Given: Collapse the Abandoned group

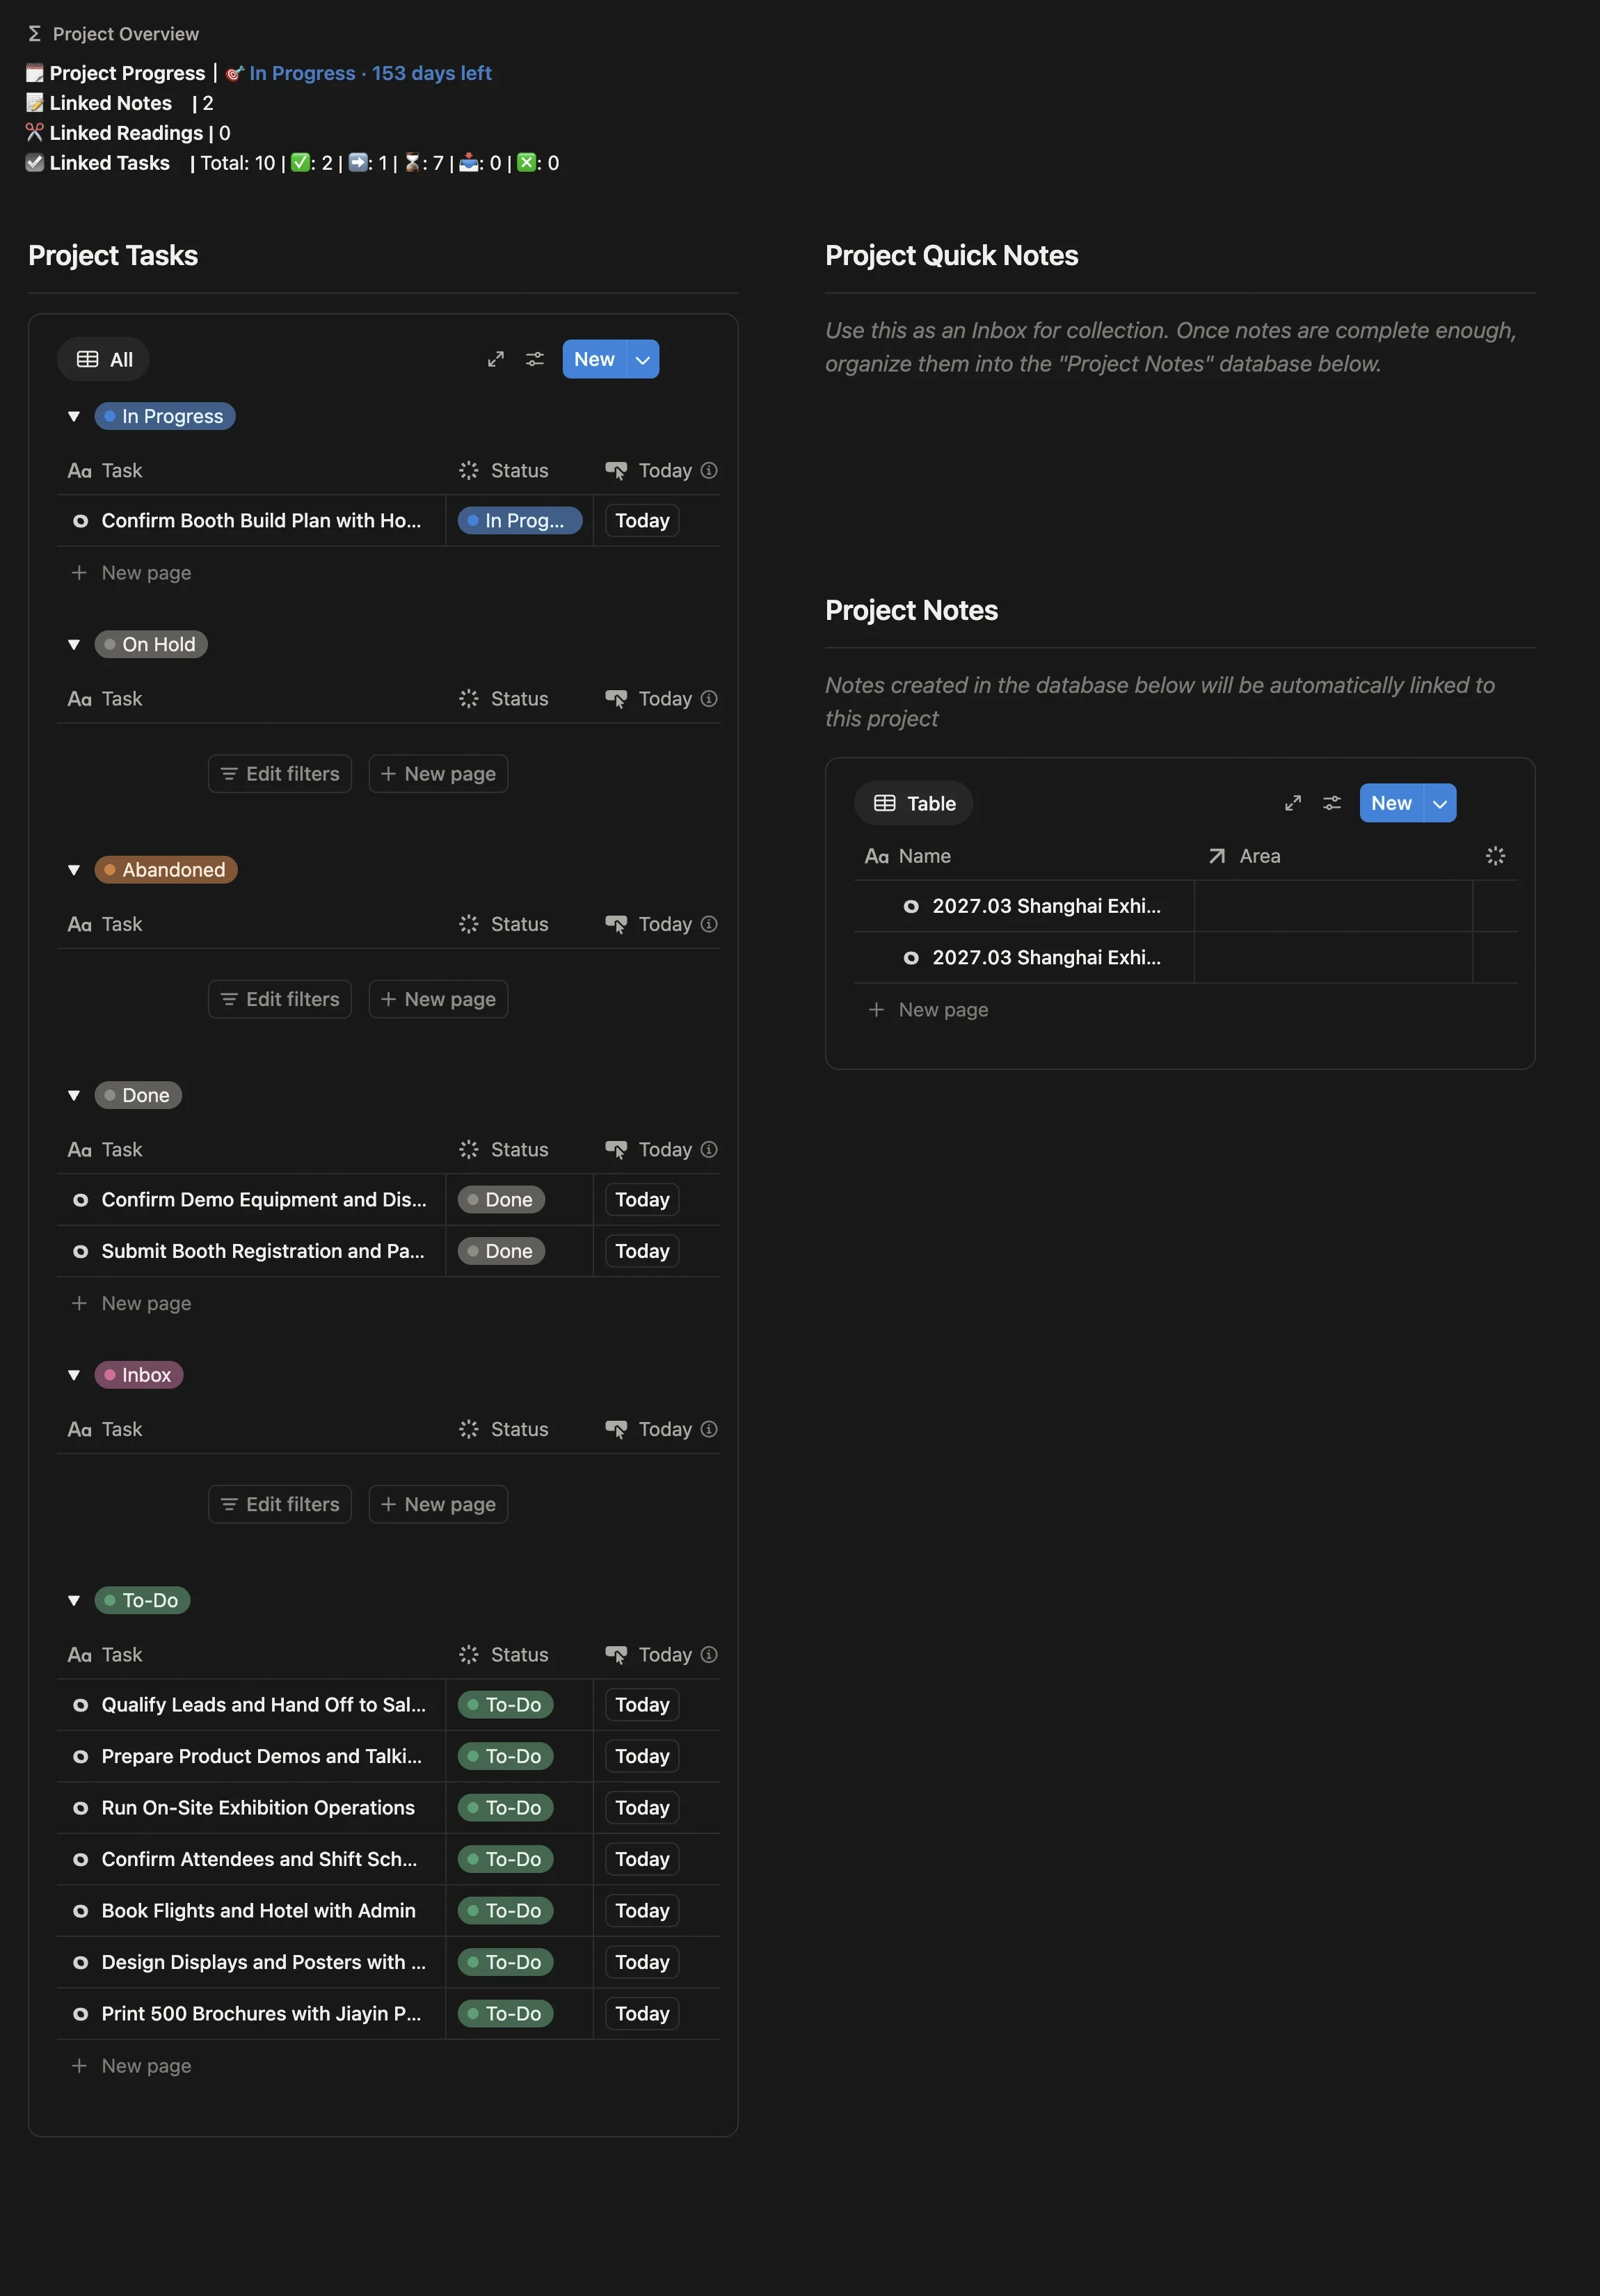Looking at the screenshot, I should pos(74,870).
